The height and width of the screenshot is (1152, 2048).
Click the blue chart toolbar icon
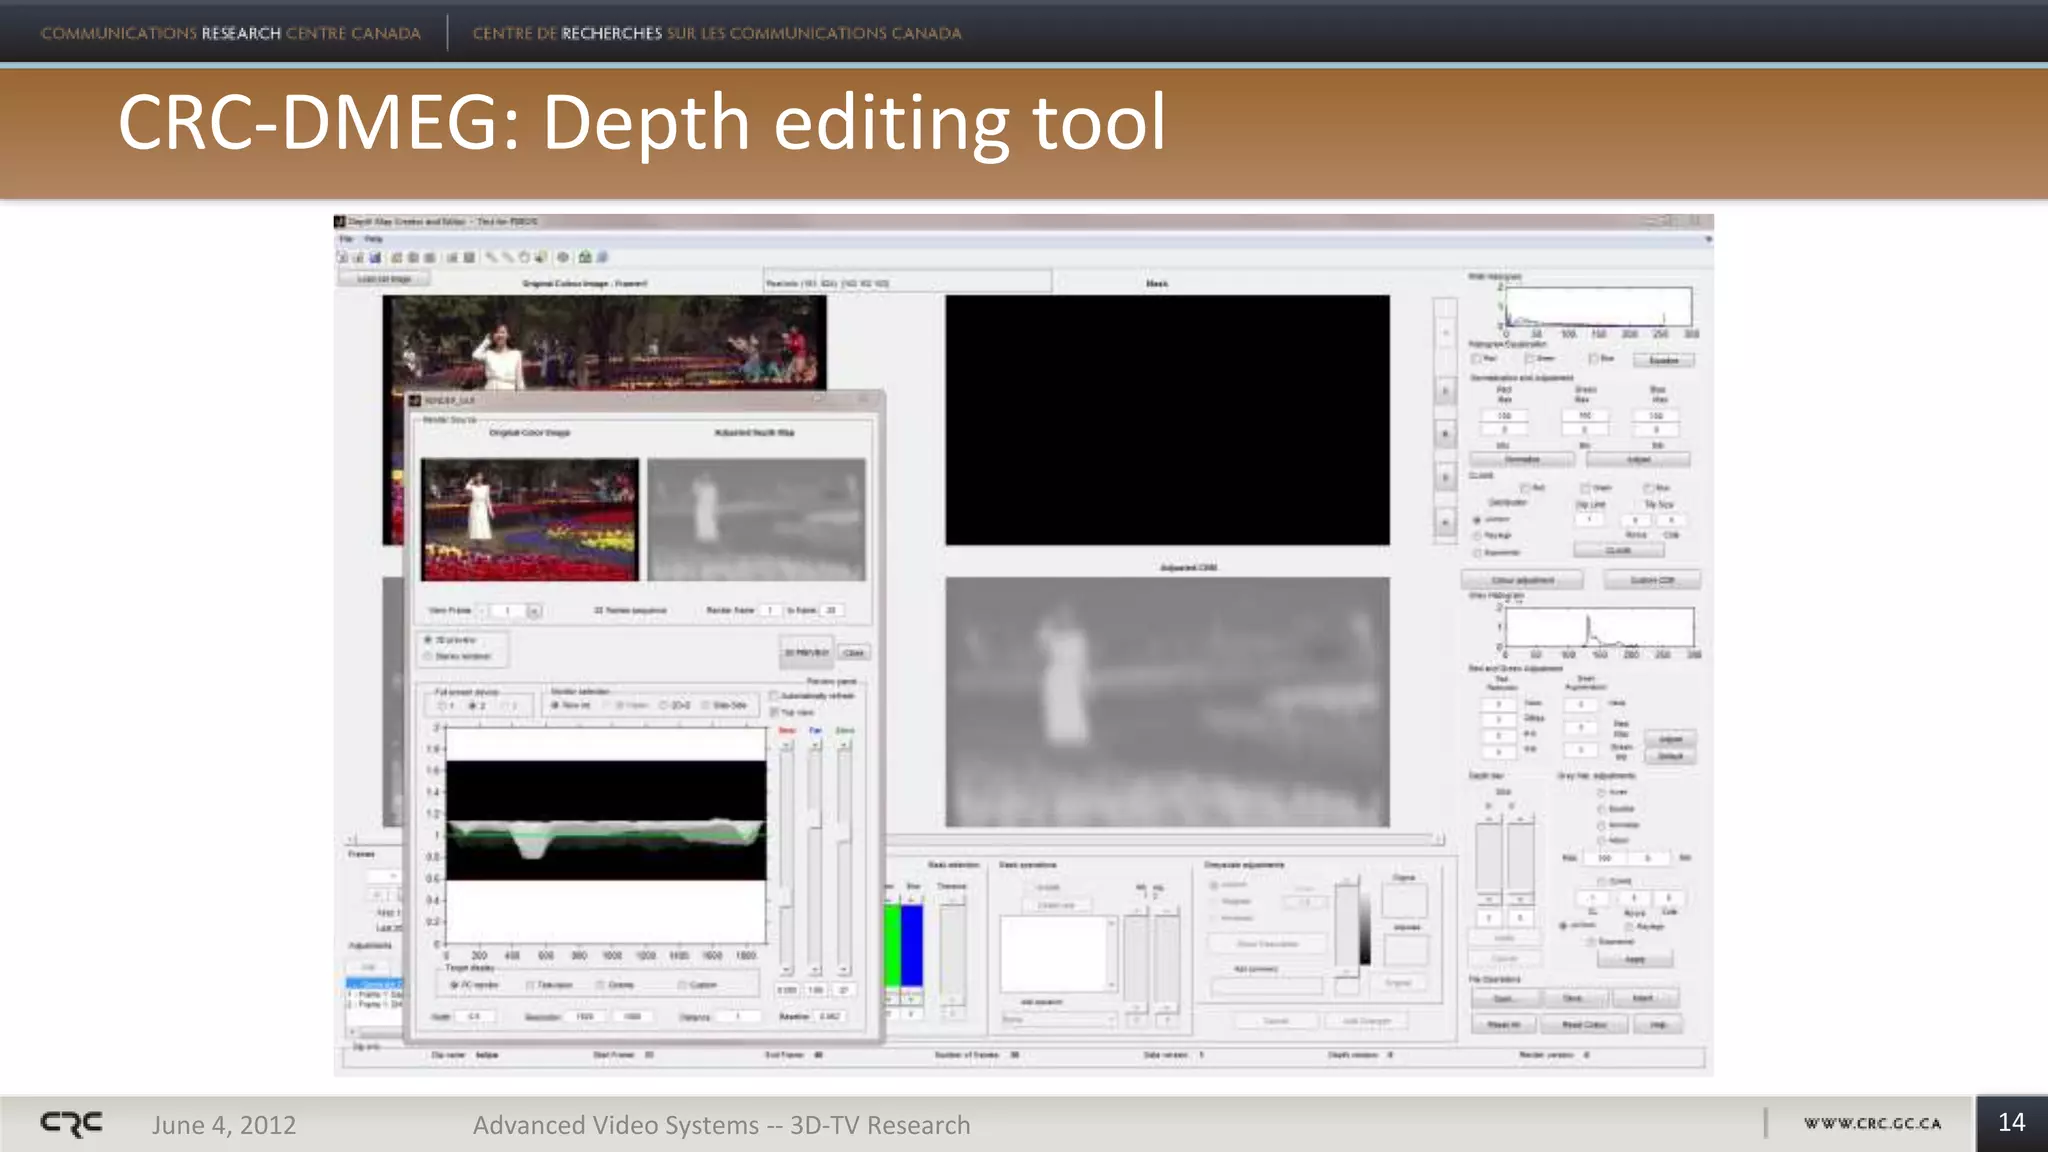[x=375, y=258]
